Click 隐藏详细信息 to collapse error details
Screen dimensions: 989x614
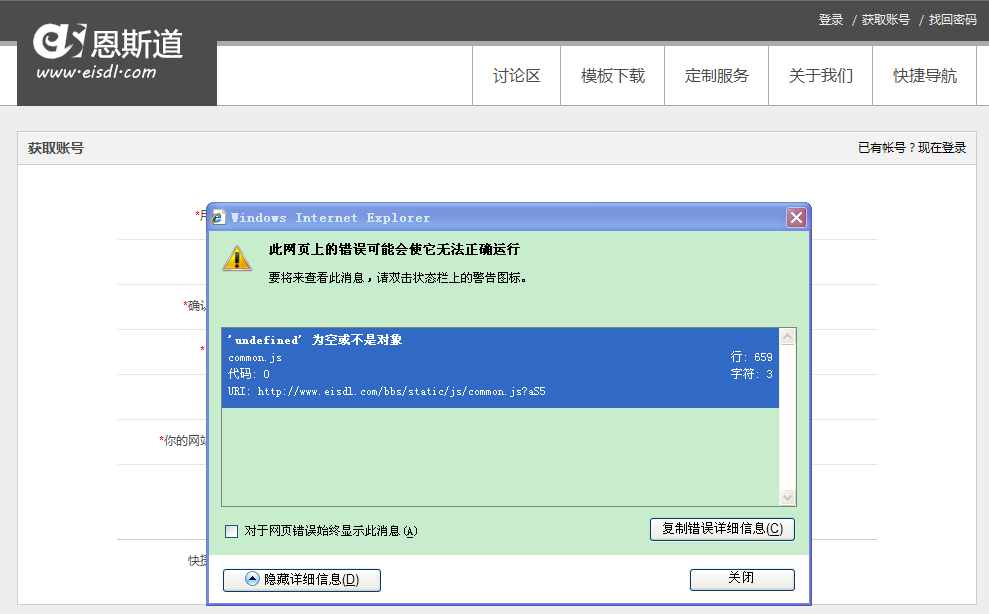coord(301,580)
